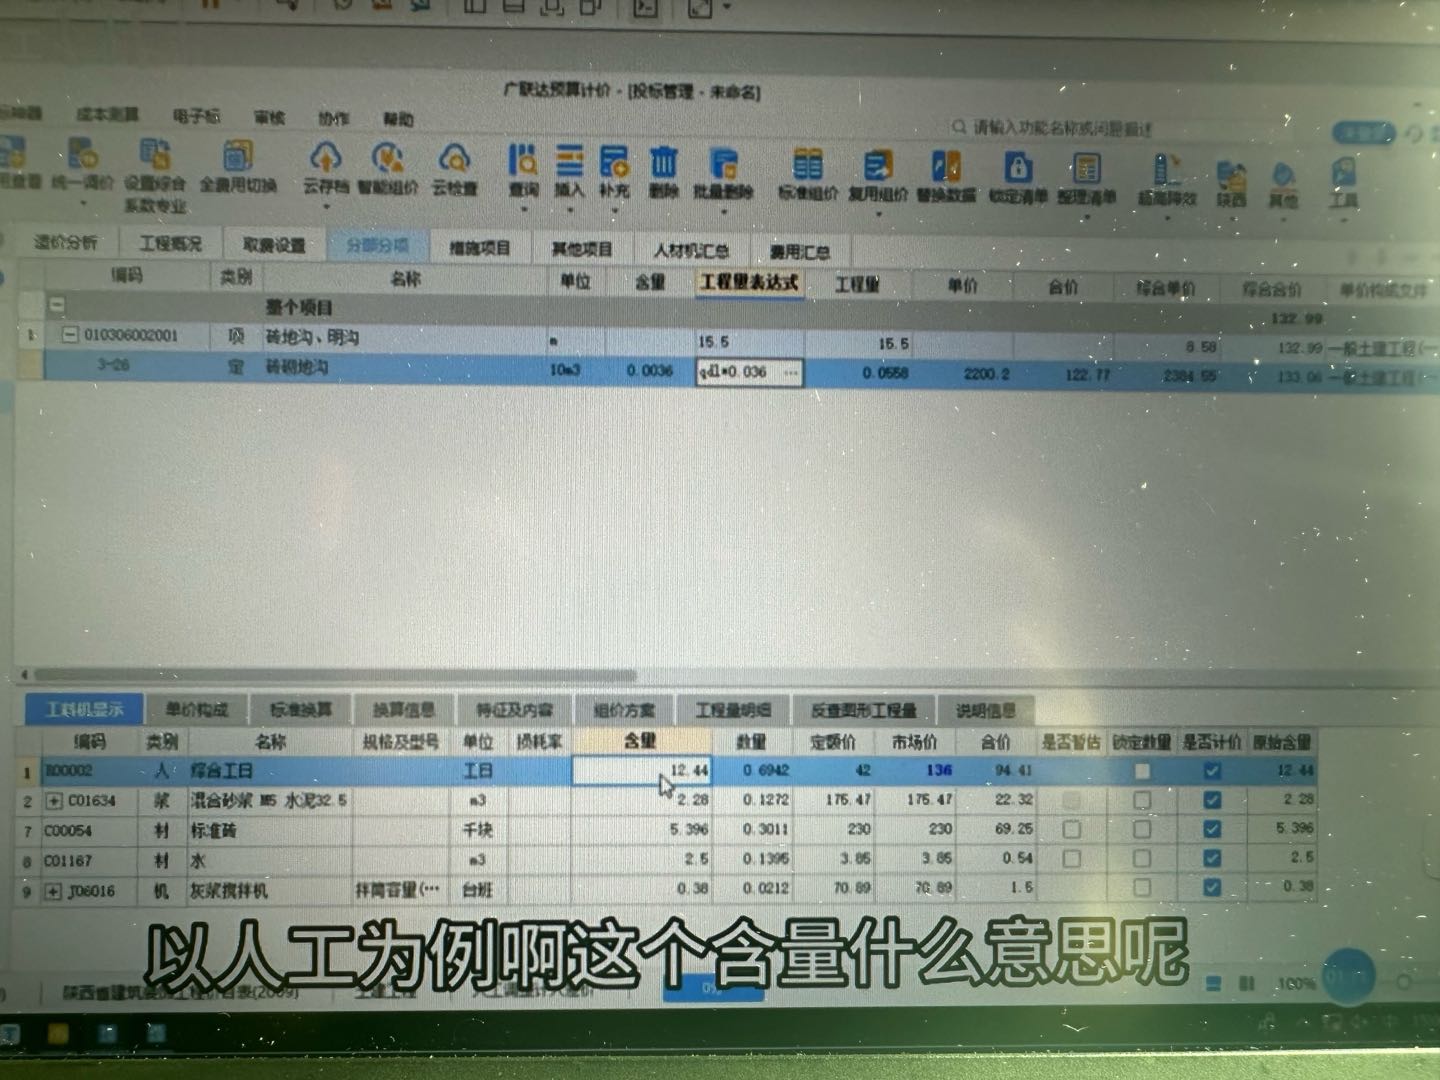Click the search magnifier icon in function search
The width and height of the screenshot is (1440, 1080).
tap(959, 127)
